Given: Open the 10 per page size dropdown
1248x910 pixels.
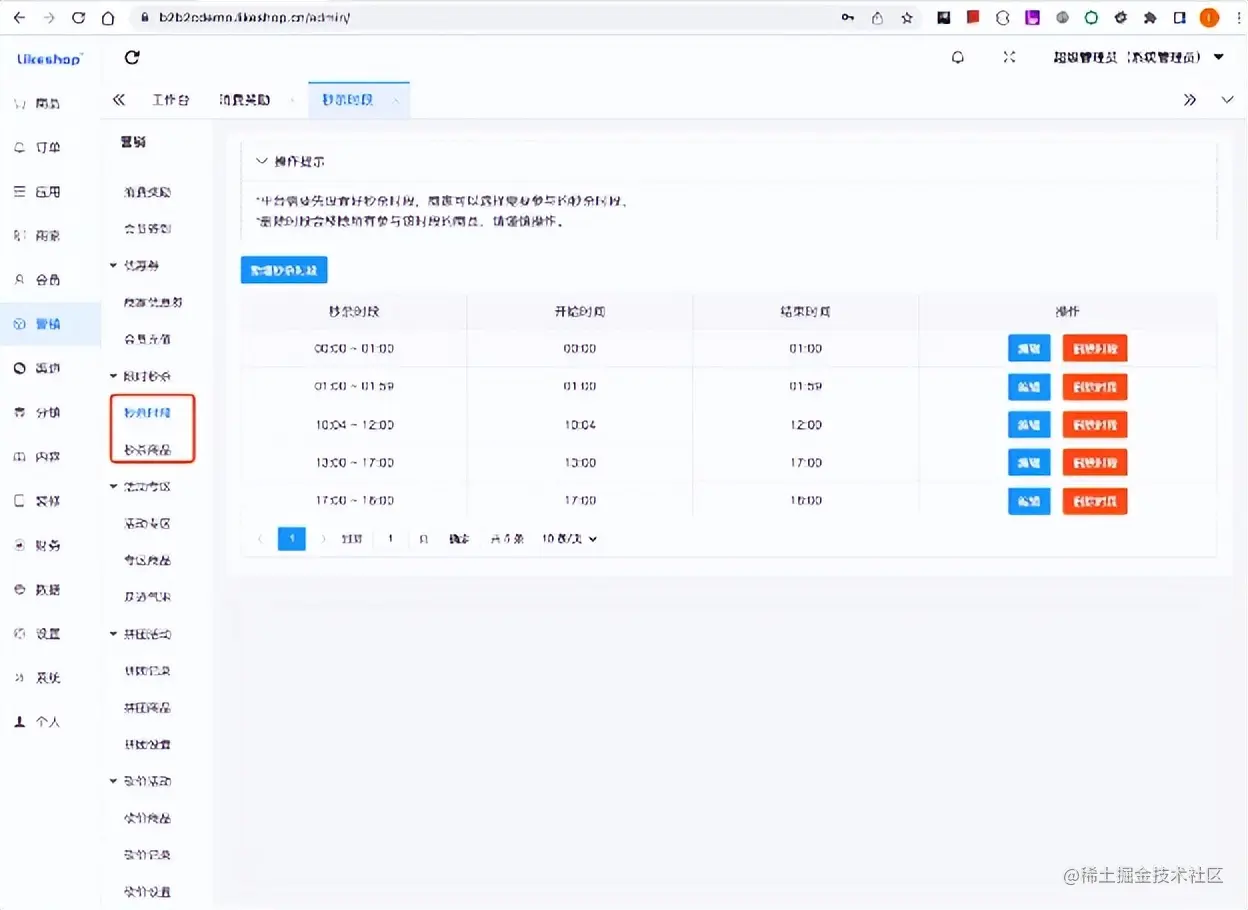Looking at the screenshot, I should pos(569,539).
